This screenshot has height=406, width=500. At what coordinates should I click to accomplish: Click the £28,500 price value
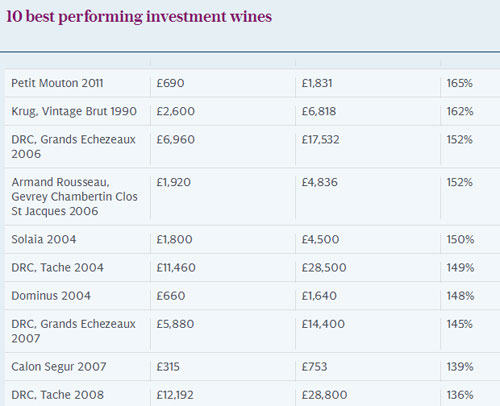(x=324, y=267)
